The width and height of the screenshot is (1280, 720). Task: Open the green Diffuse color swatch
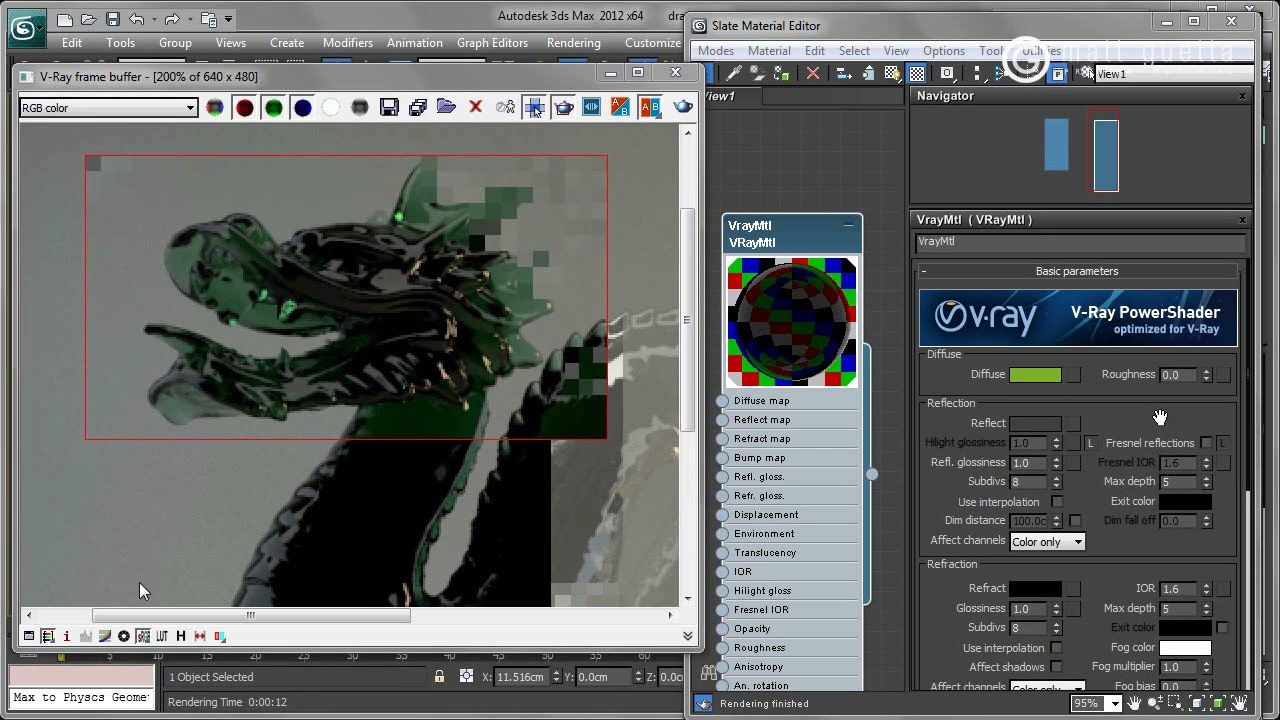click(x=1035, y=375)
